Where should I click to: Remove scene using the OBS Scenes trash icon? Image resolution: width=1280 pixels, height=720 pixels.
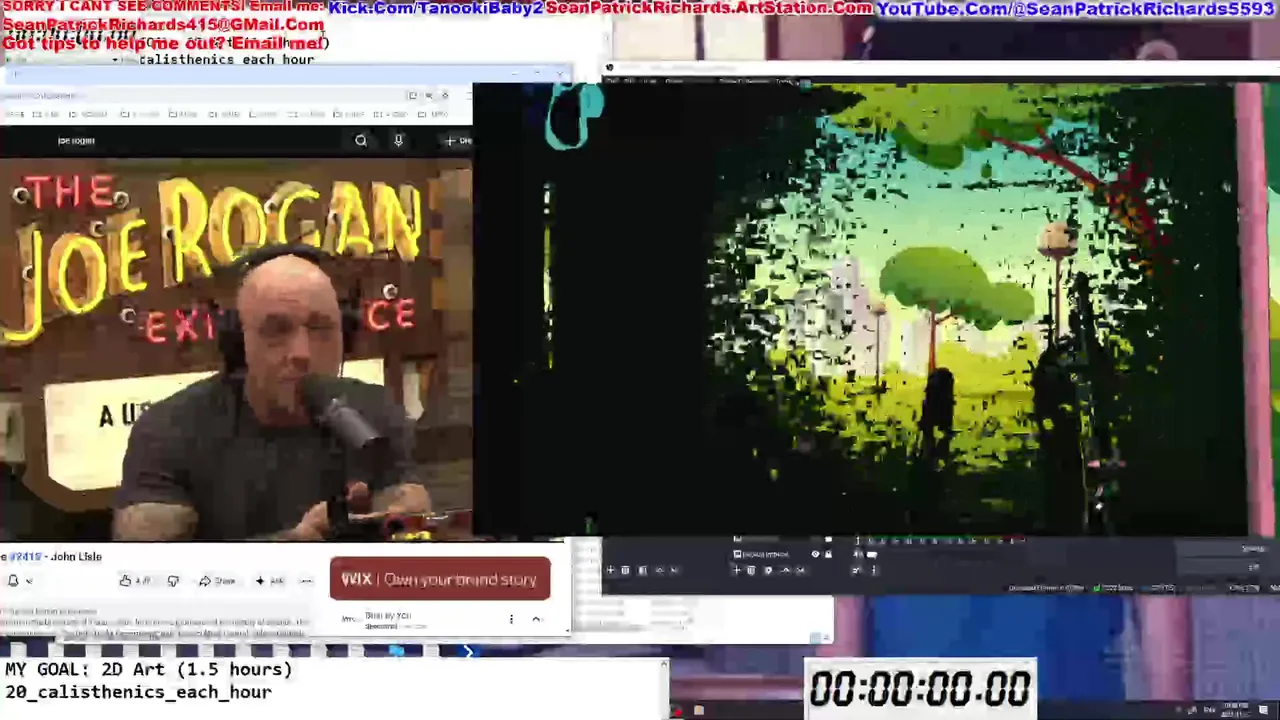pos(625,570)
